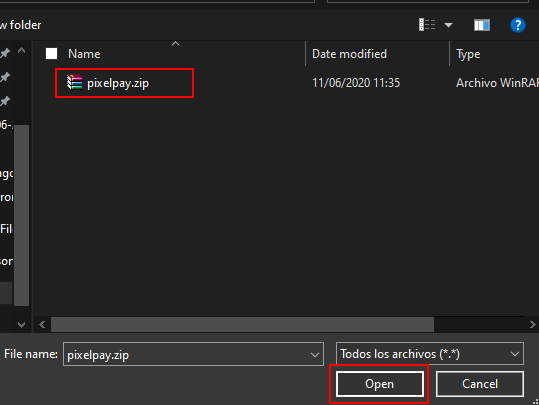Click the change view layout icon
Screen dimensions: 539x405
427,25
